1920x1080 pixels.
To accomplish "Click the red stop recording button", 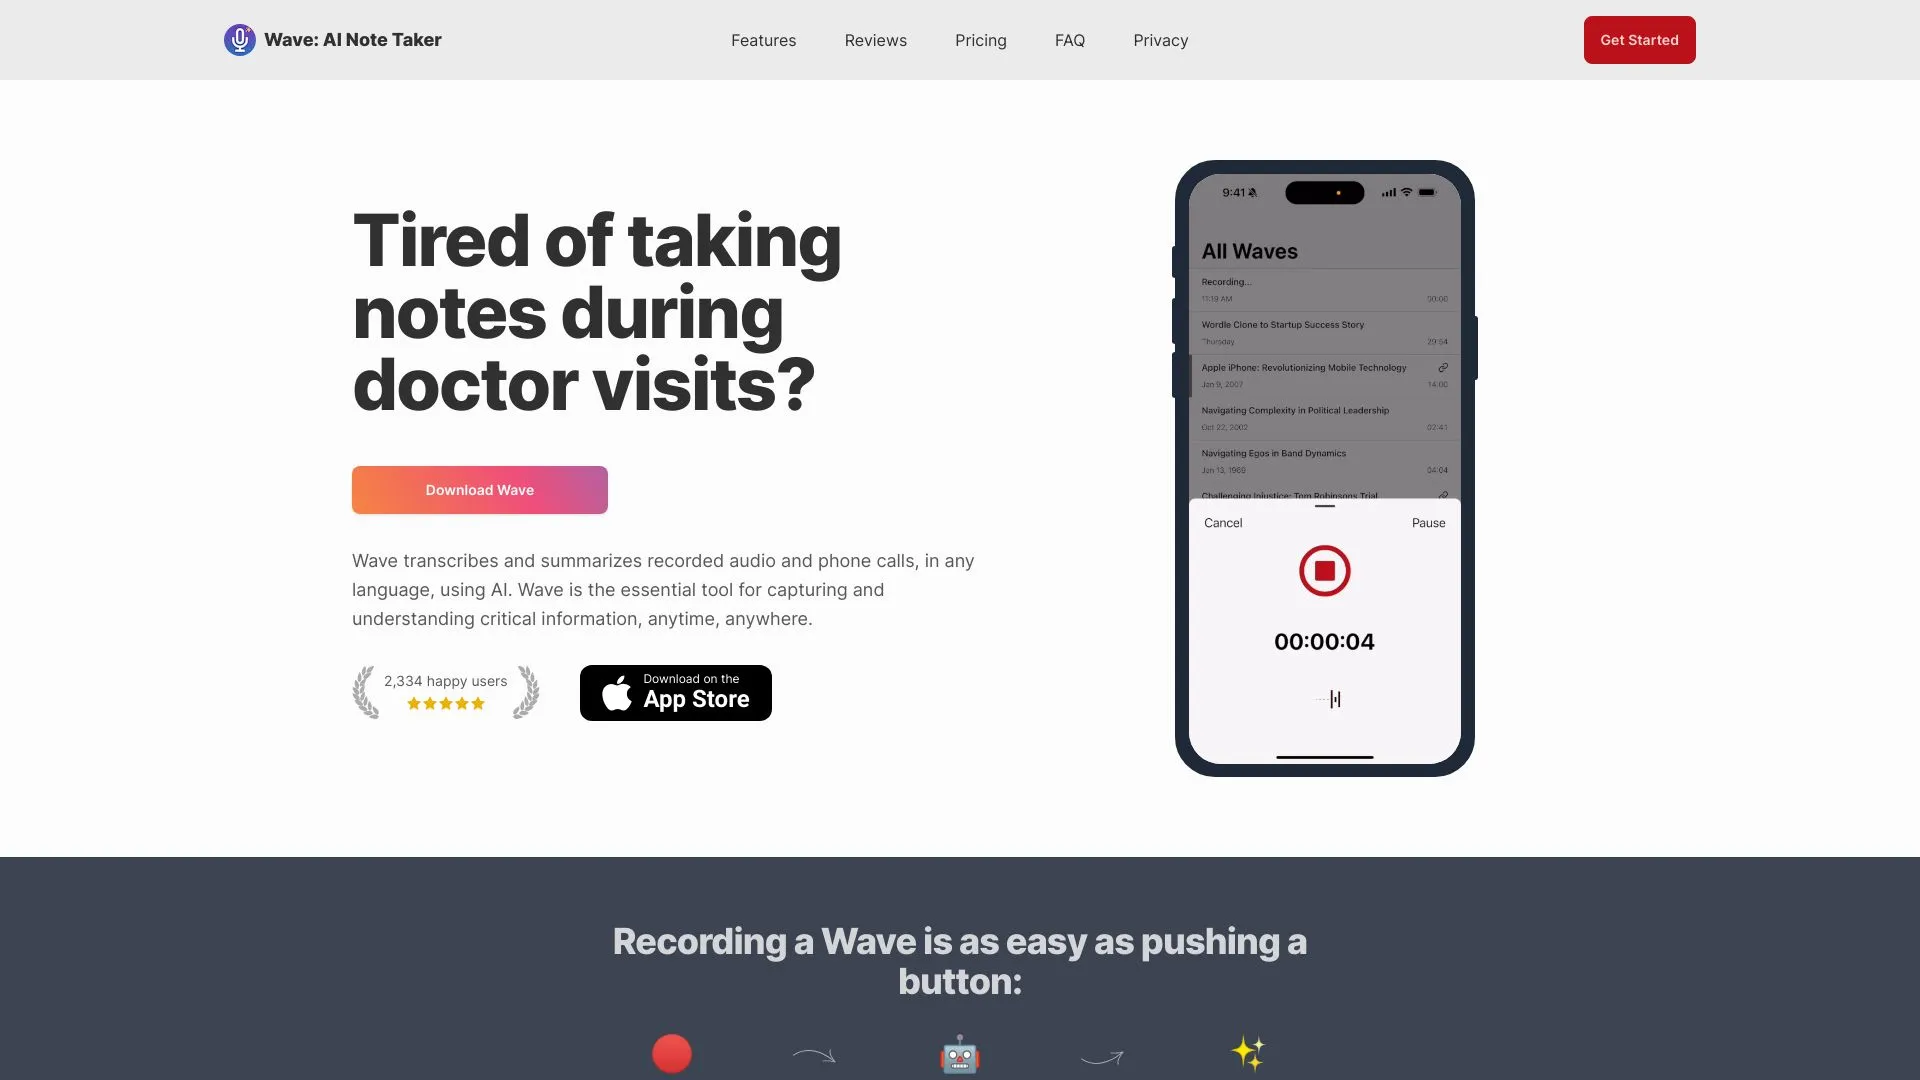I will pos(1324,570).
